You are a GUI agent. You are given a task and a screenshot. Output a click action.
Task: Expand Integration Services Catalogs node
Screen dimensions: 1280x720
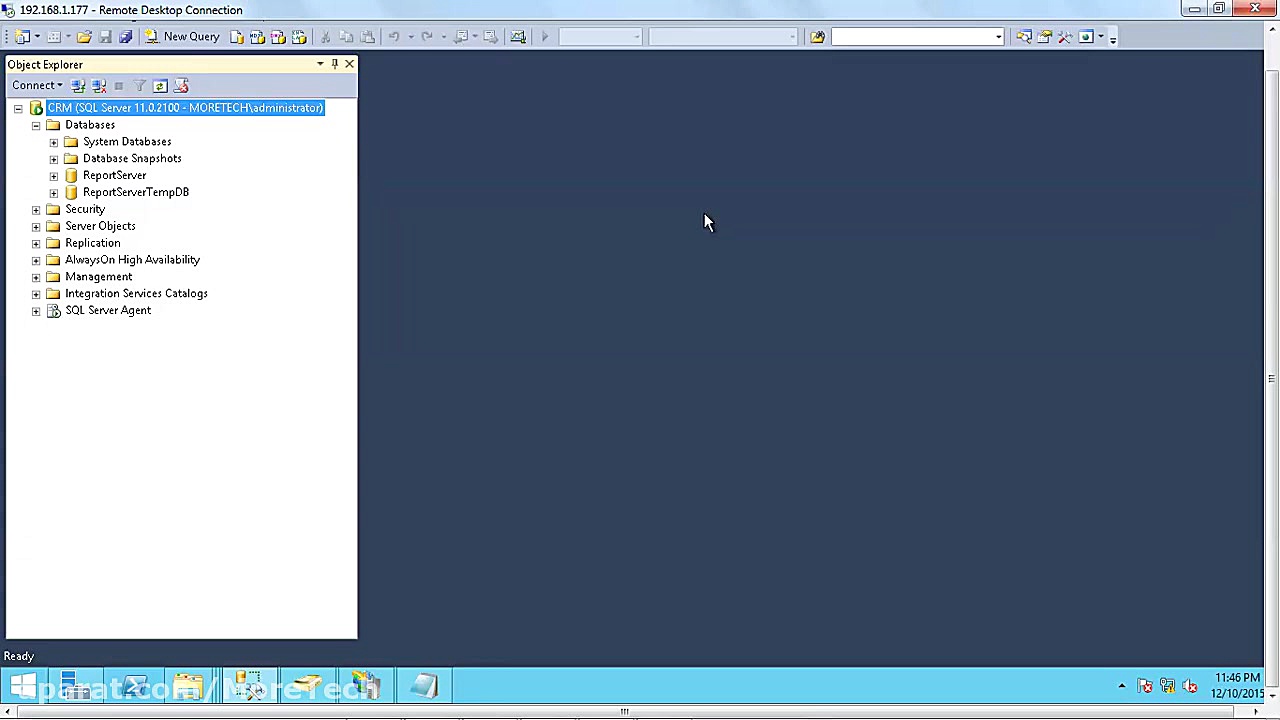coord(36,294)
